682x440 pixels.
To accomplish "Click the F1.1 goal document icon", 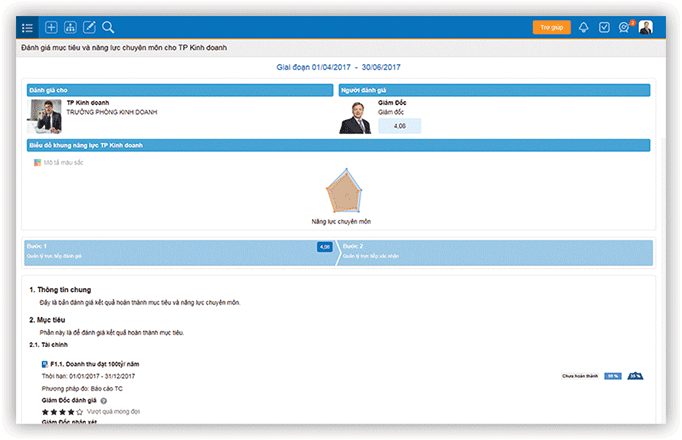I will coord(45,365).
